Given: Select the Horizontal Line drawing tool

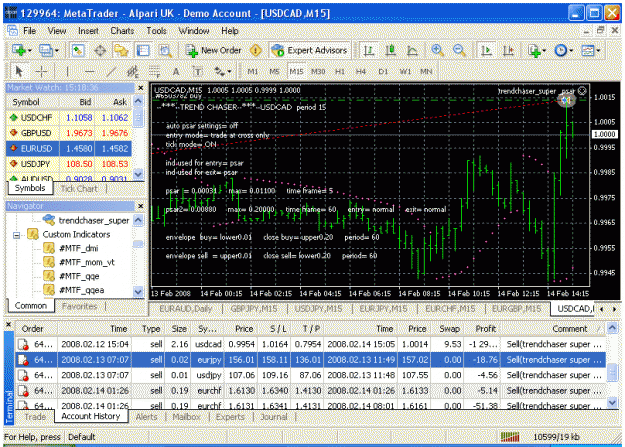Looking at the screenshot, I should (x=90, y=71).
